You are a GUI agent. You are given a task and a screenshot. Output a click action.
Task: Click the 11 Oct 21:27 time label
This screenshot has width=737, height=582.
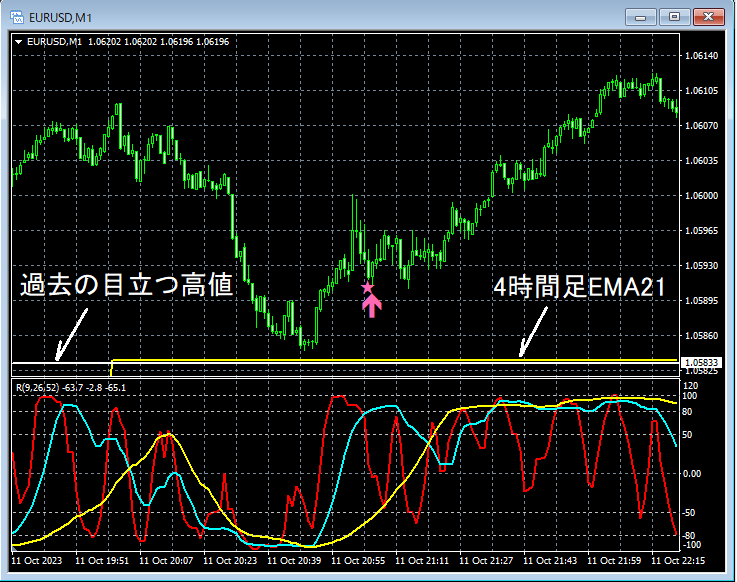[x=486, y=561]
